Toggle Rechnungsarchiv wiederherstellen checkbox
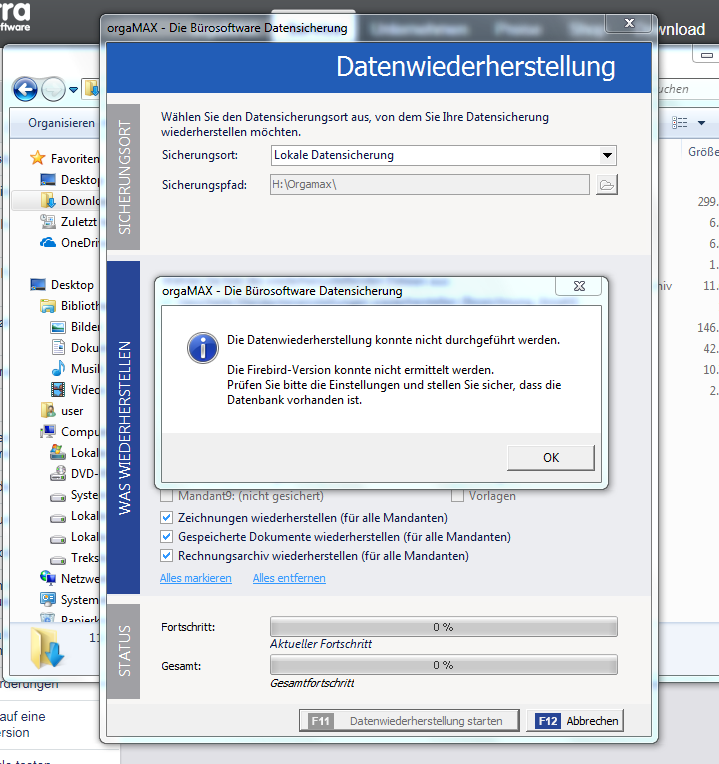This screenshot has width=719, height=764. click(x=167, y=555)
